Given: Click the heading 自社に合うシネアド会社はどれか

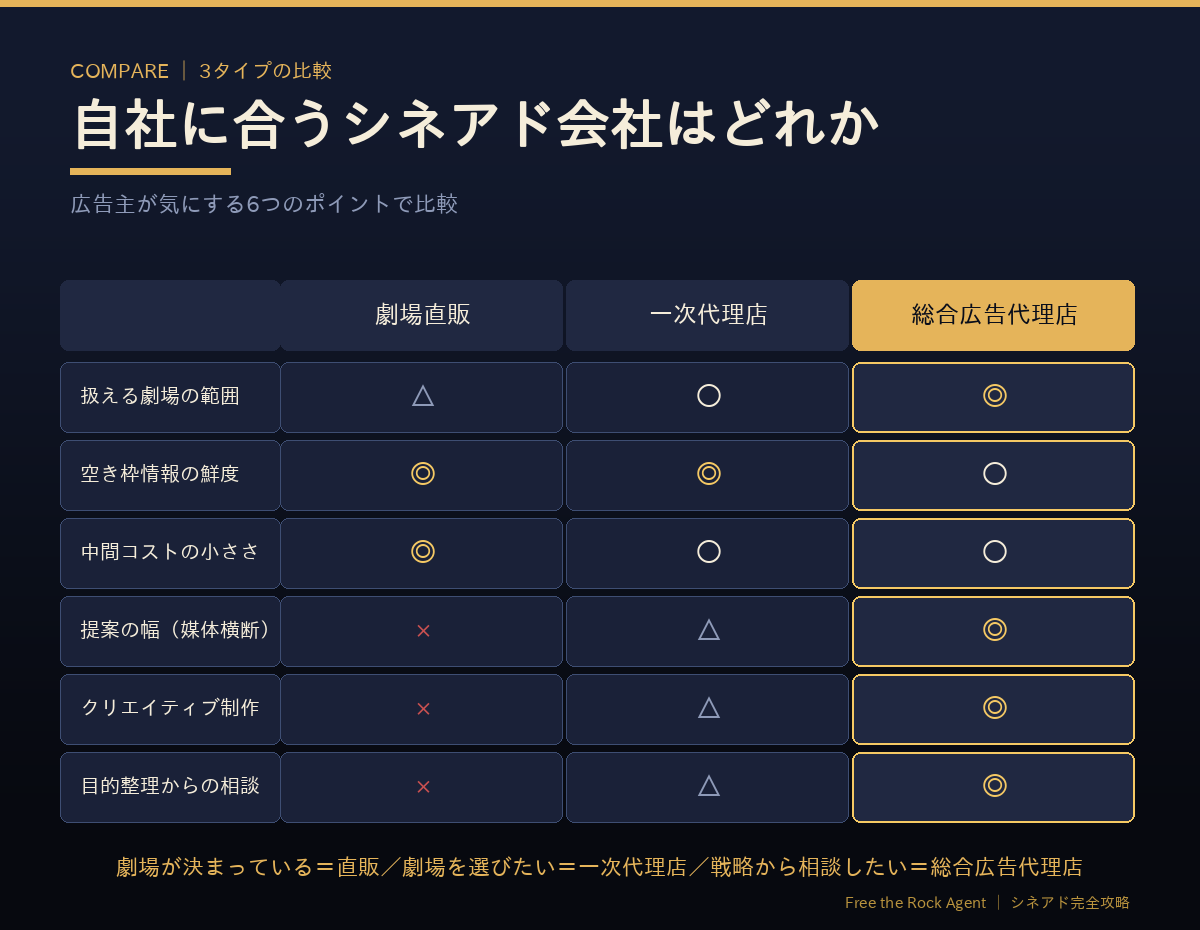Looking at the screenshot, I should [476, 124].
